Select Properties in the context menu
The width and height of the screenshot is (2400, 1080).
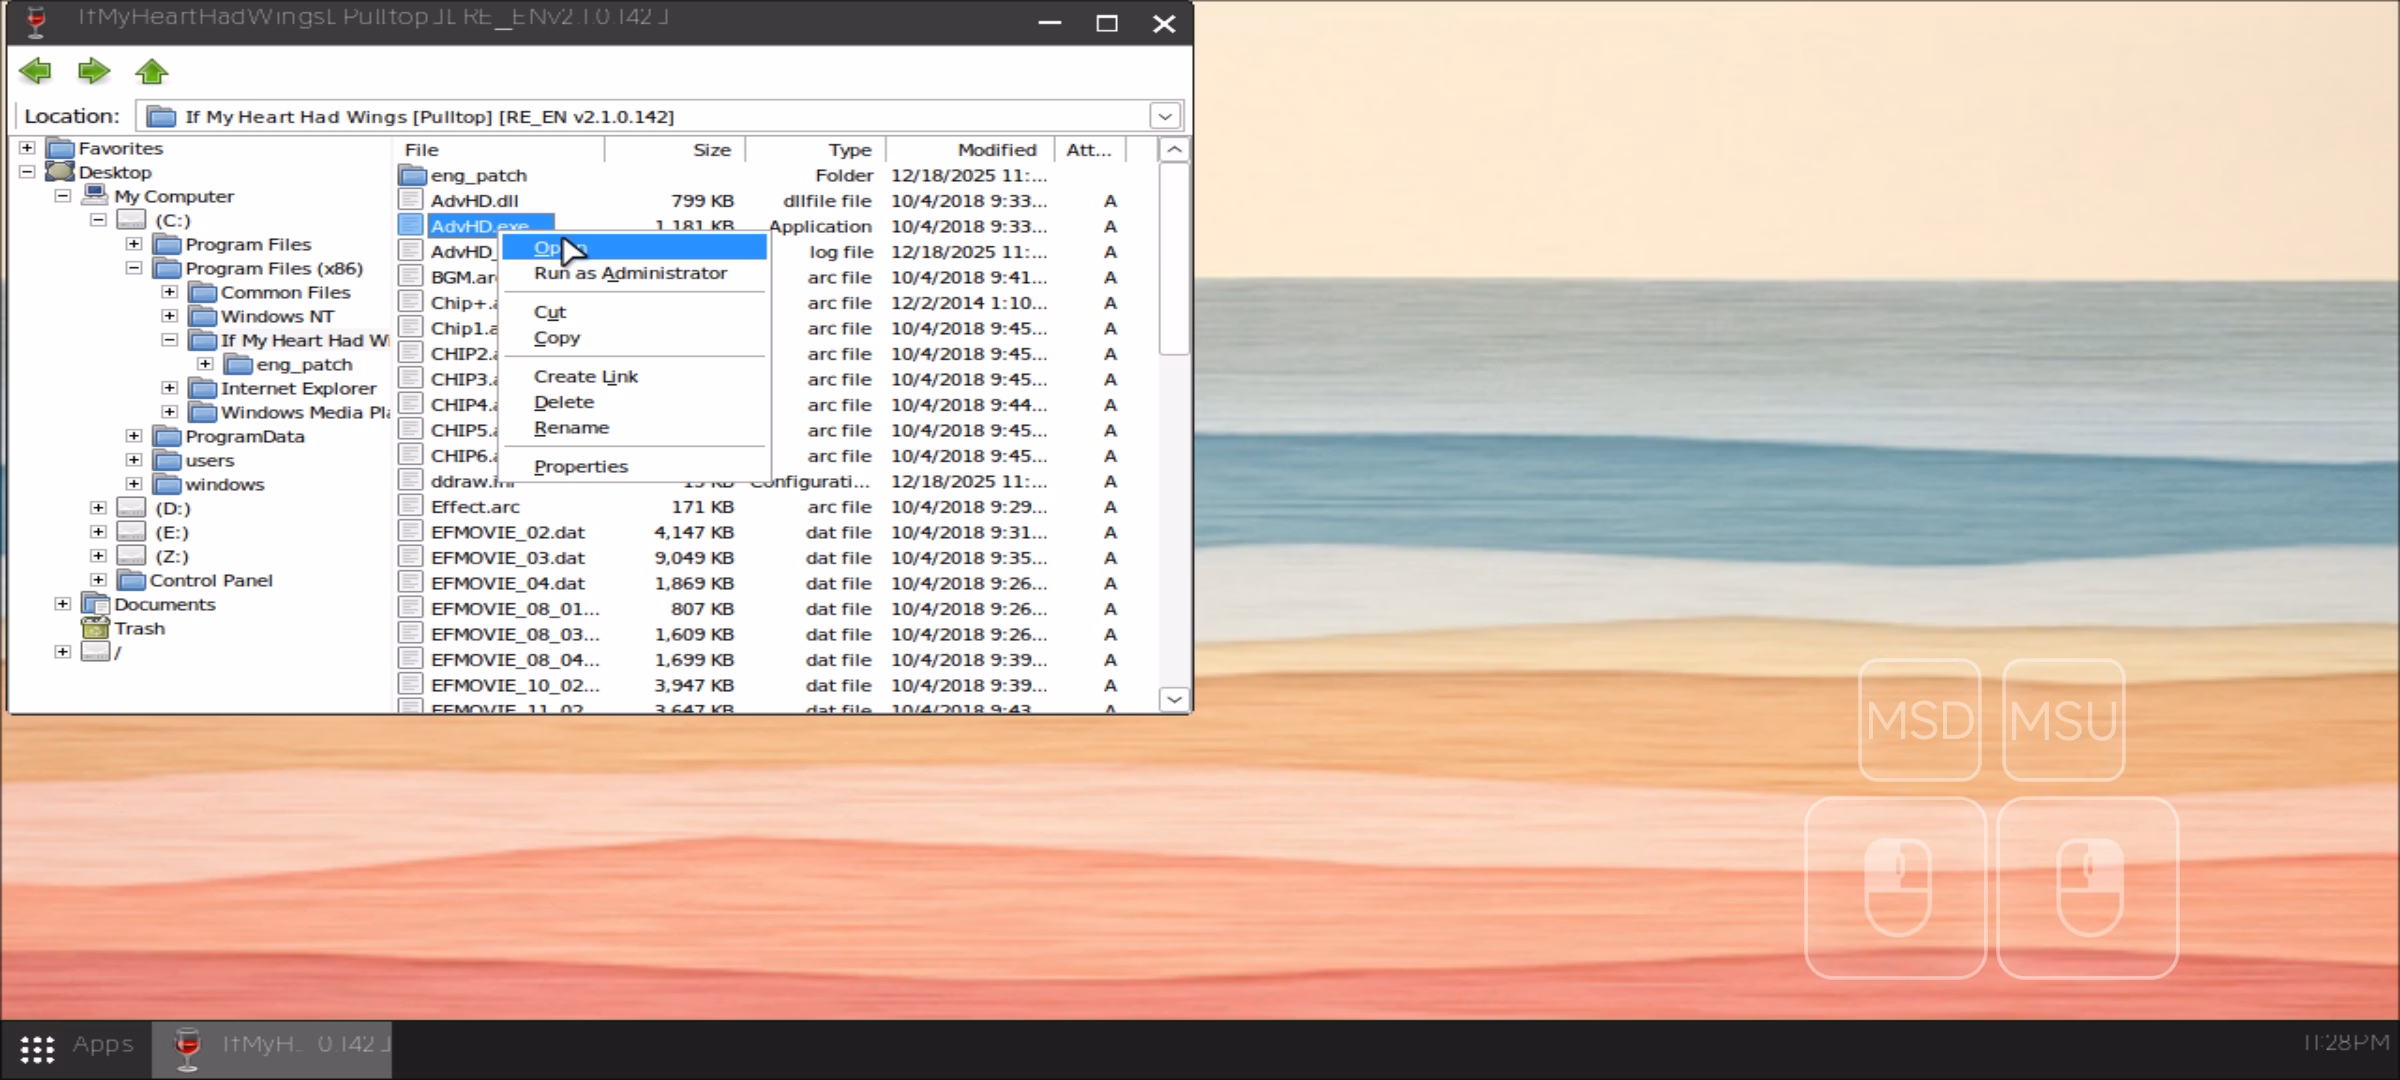(x=580, y=466)
